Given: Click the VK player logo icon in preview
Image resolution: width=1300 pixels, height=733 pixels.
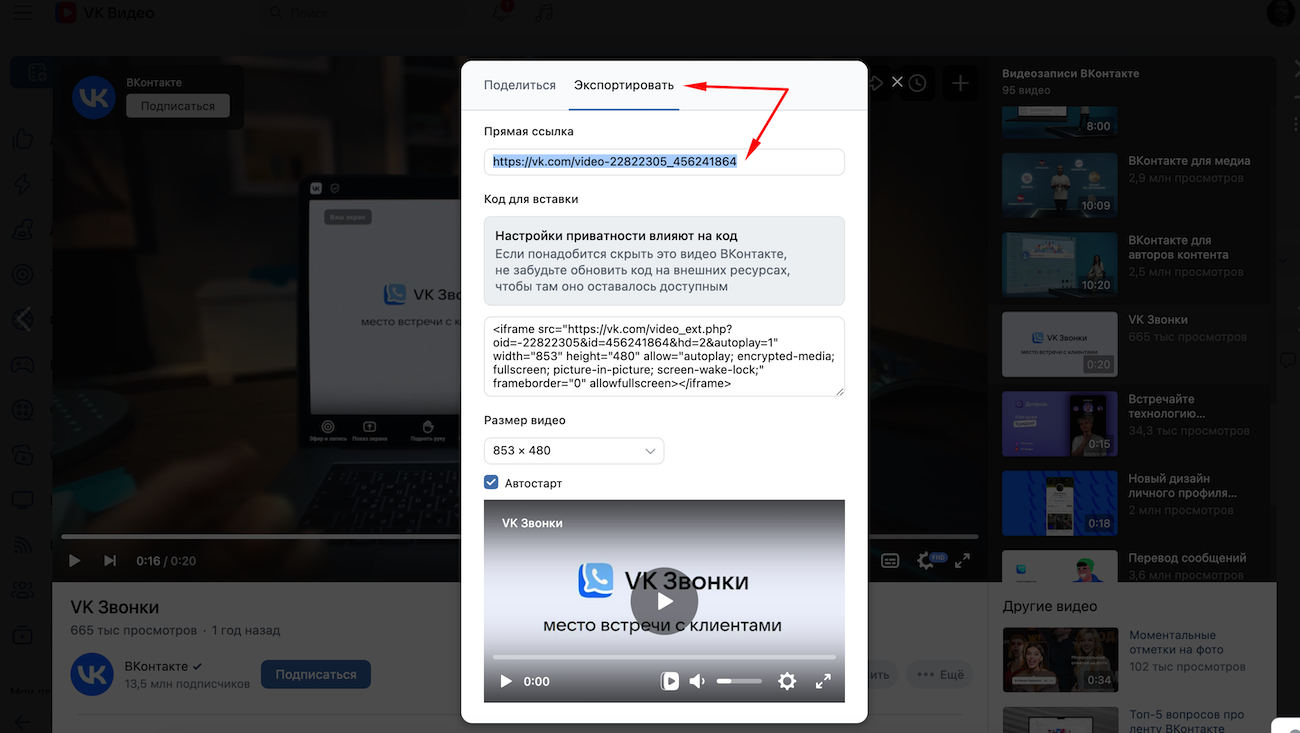Looking at the screenshot, I should (x=670, y=681).
